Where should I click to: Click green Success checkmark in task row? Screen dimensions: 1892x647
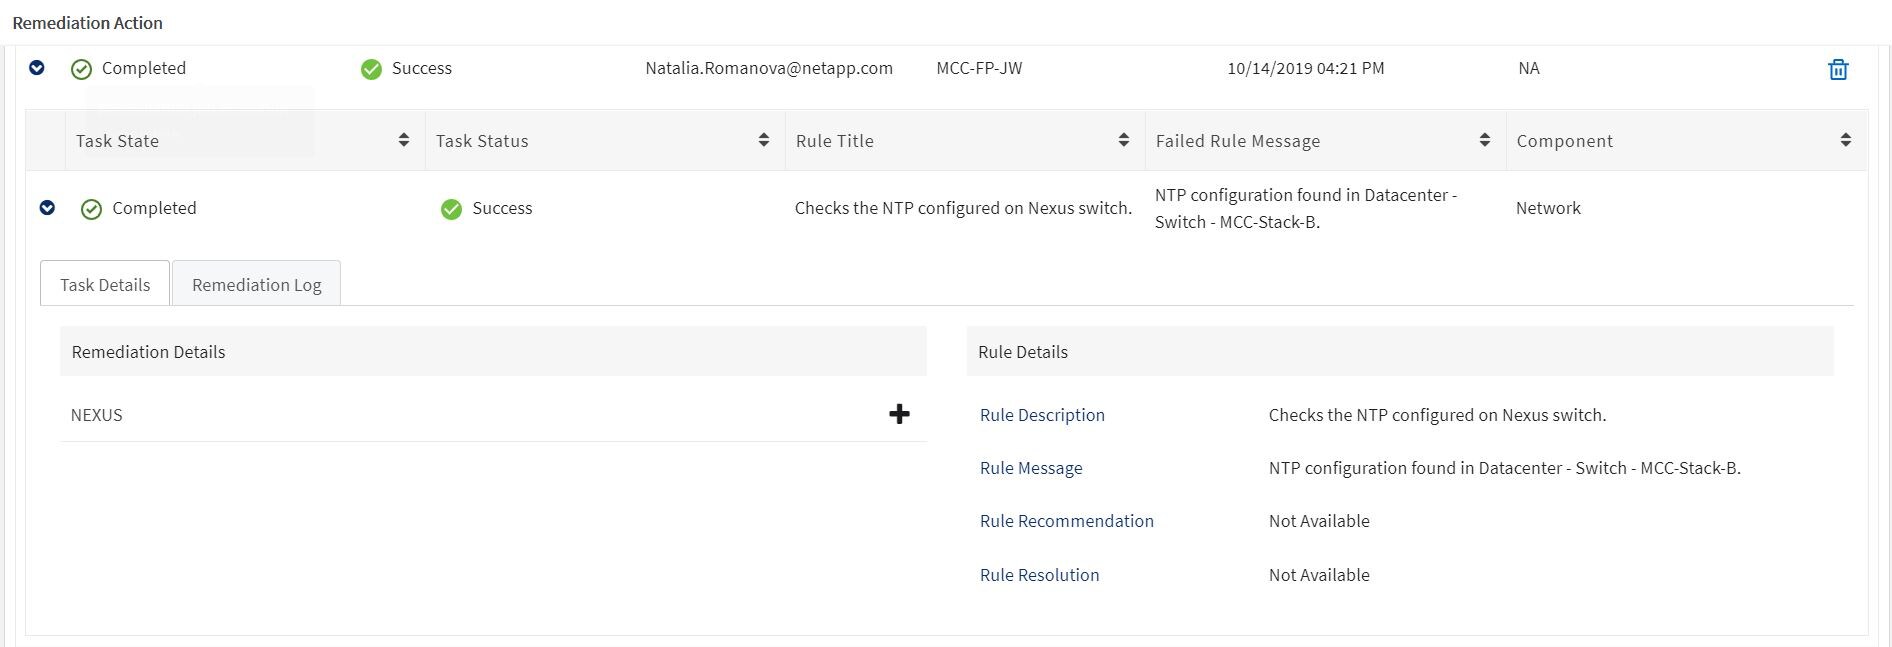[x=451, y=209]
